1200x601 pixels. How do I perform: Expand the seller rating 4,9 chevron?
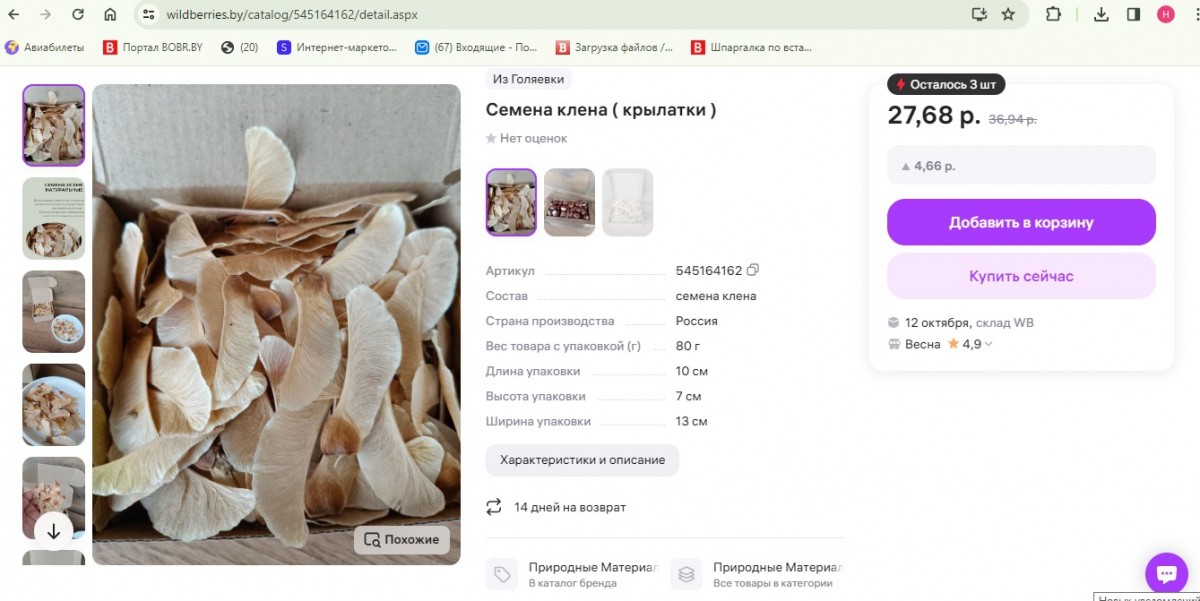click(989, 345)
